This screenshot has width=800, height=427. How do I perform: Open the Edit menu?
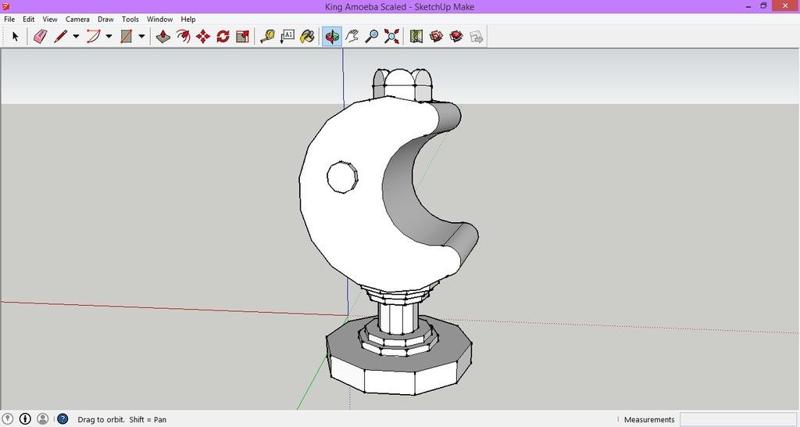pyautogui.click(x=29, y=19)
